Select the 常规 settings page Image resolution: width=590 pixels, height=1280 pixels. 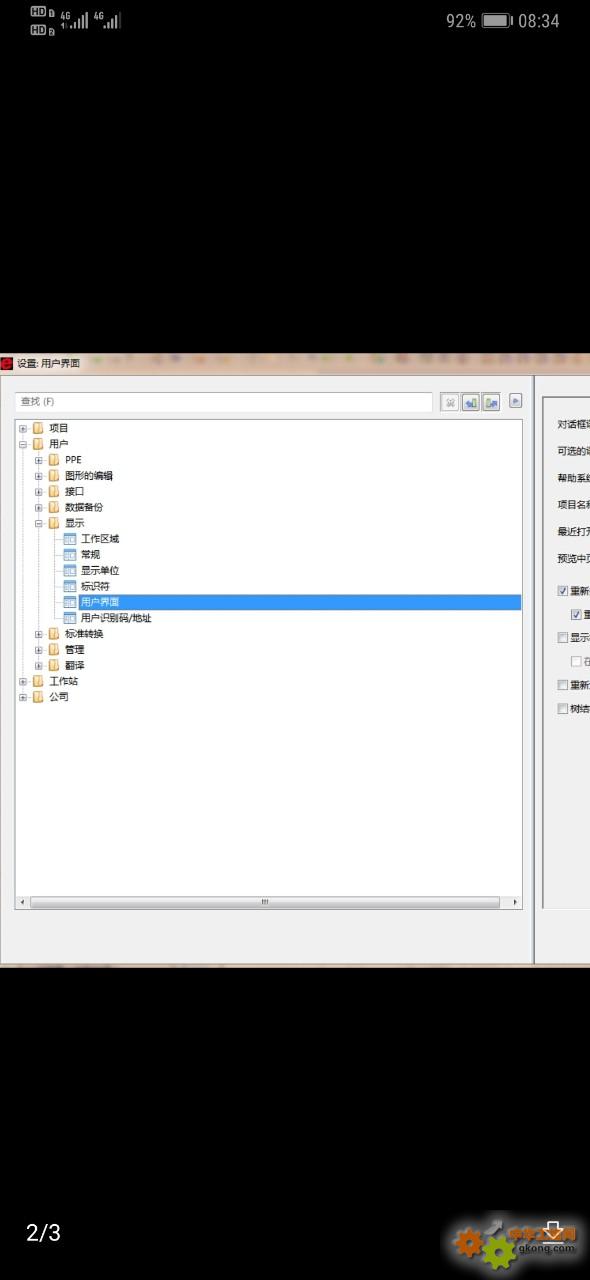pos(90,555)
